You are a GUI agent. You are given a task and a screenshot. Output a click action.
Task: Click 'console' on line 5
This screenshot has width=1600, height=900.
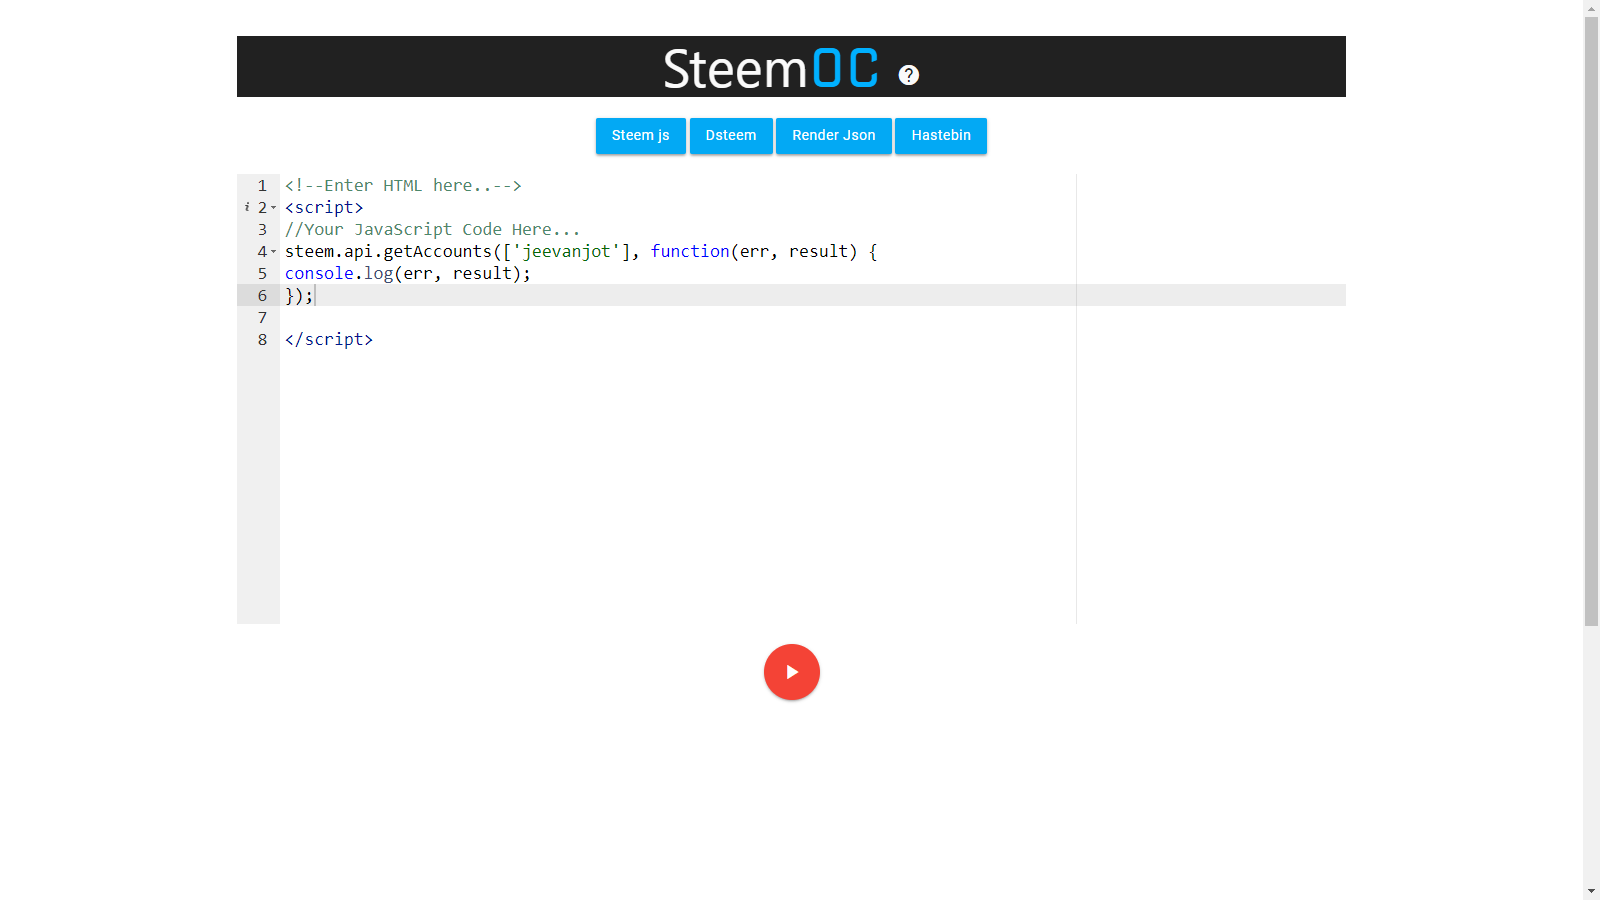(x=319, y=274)
